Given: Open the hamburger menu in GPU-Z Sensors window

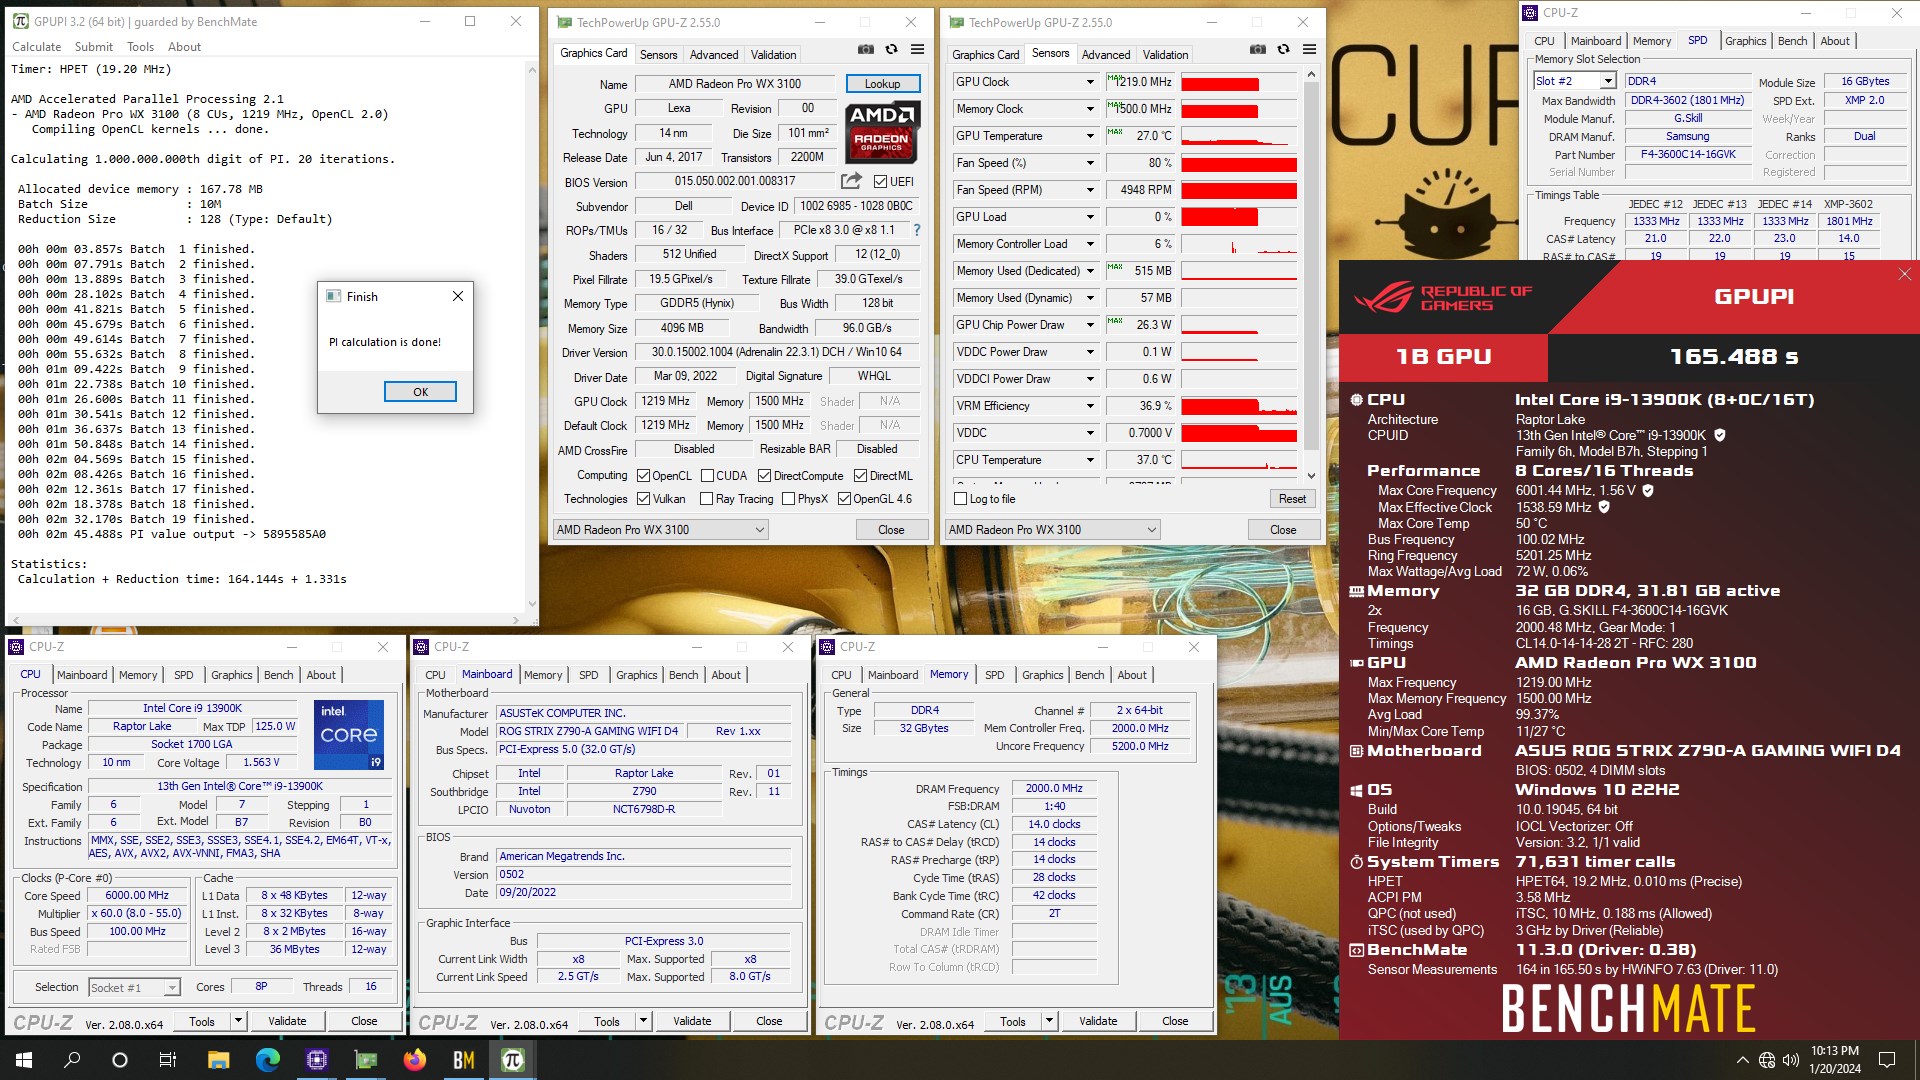Looking at the screenshot, I should [x=1309, y=49].
